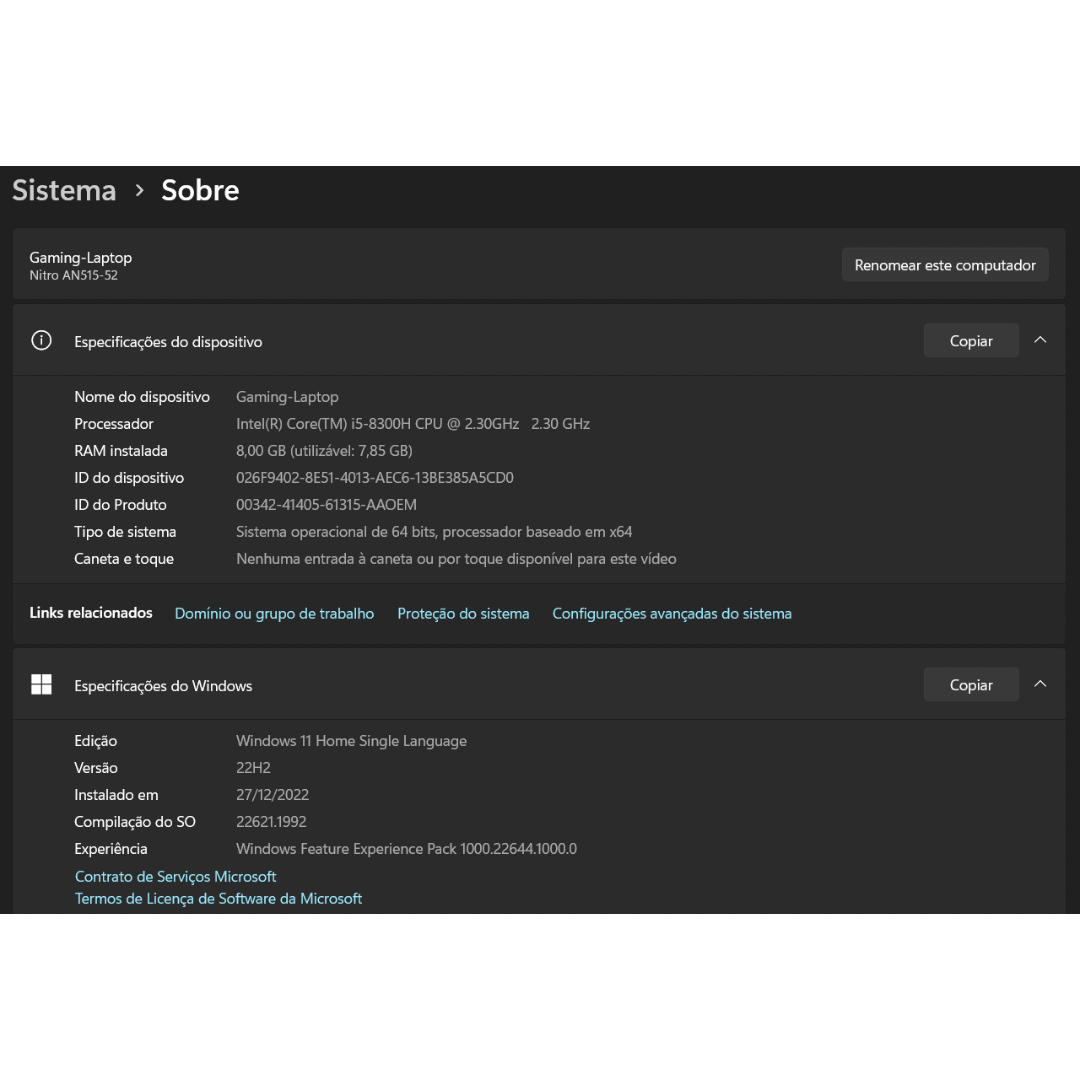Image resolution: width=1080 pixels, height=1080 pixels.
Task: Collapse the Especificações do Windows section
Action: 1040,685
